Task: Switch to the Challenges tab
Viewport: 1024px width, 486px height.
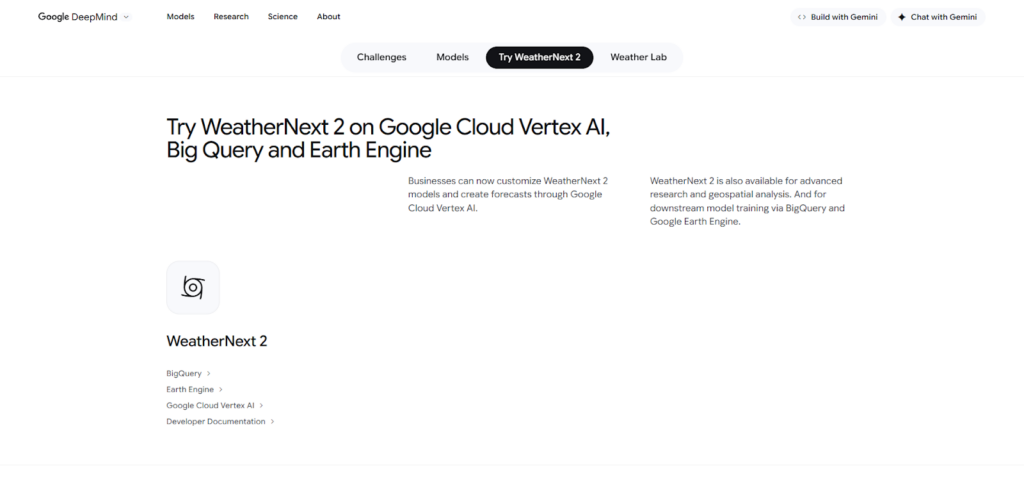Action: [x=381, y=57]
